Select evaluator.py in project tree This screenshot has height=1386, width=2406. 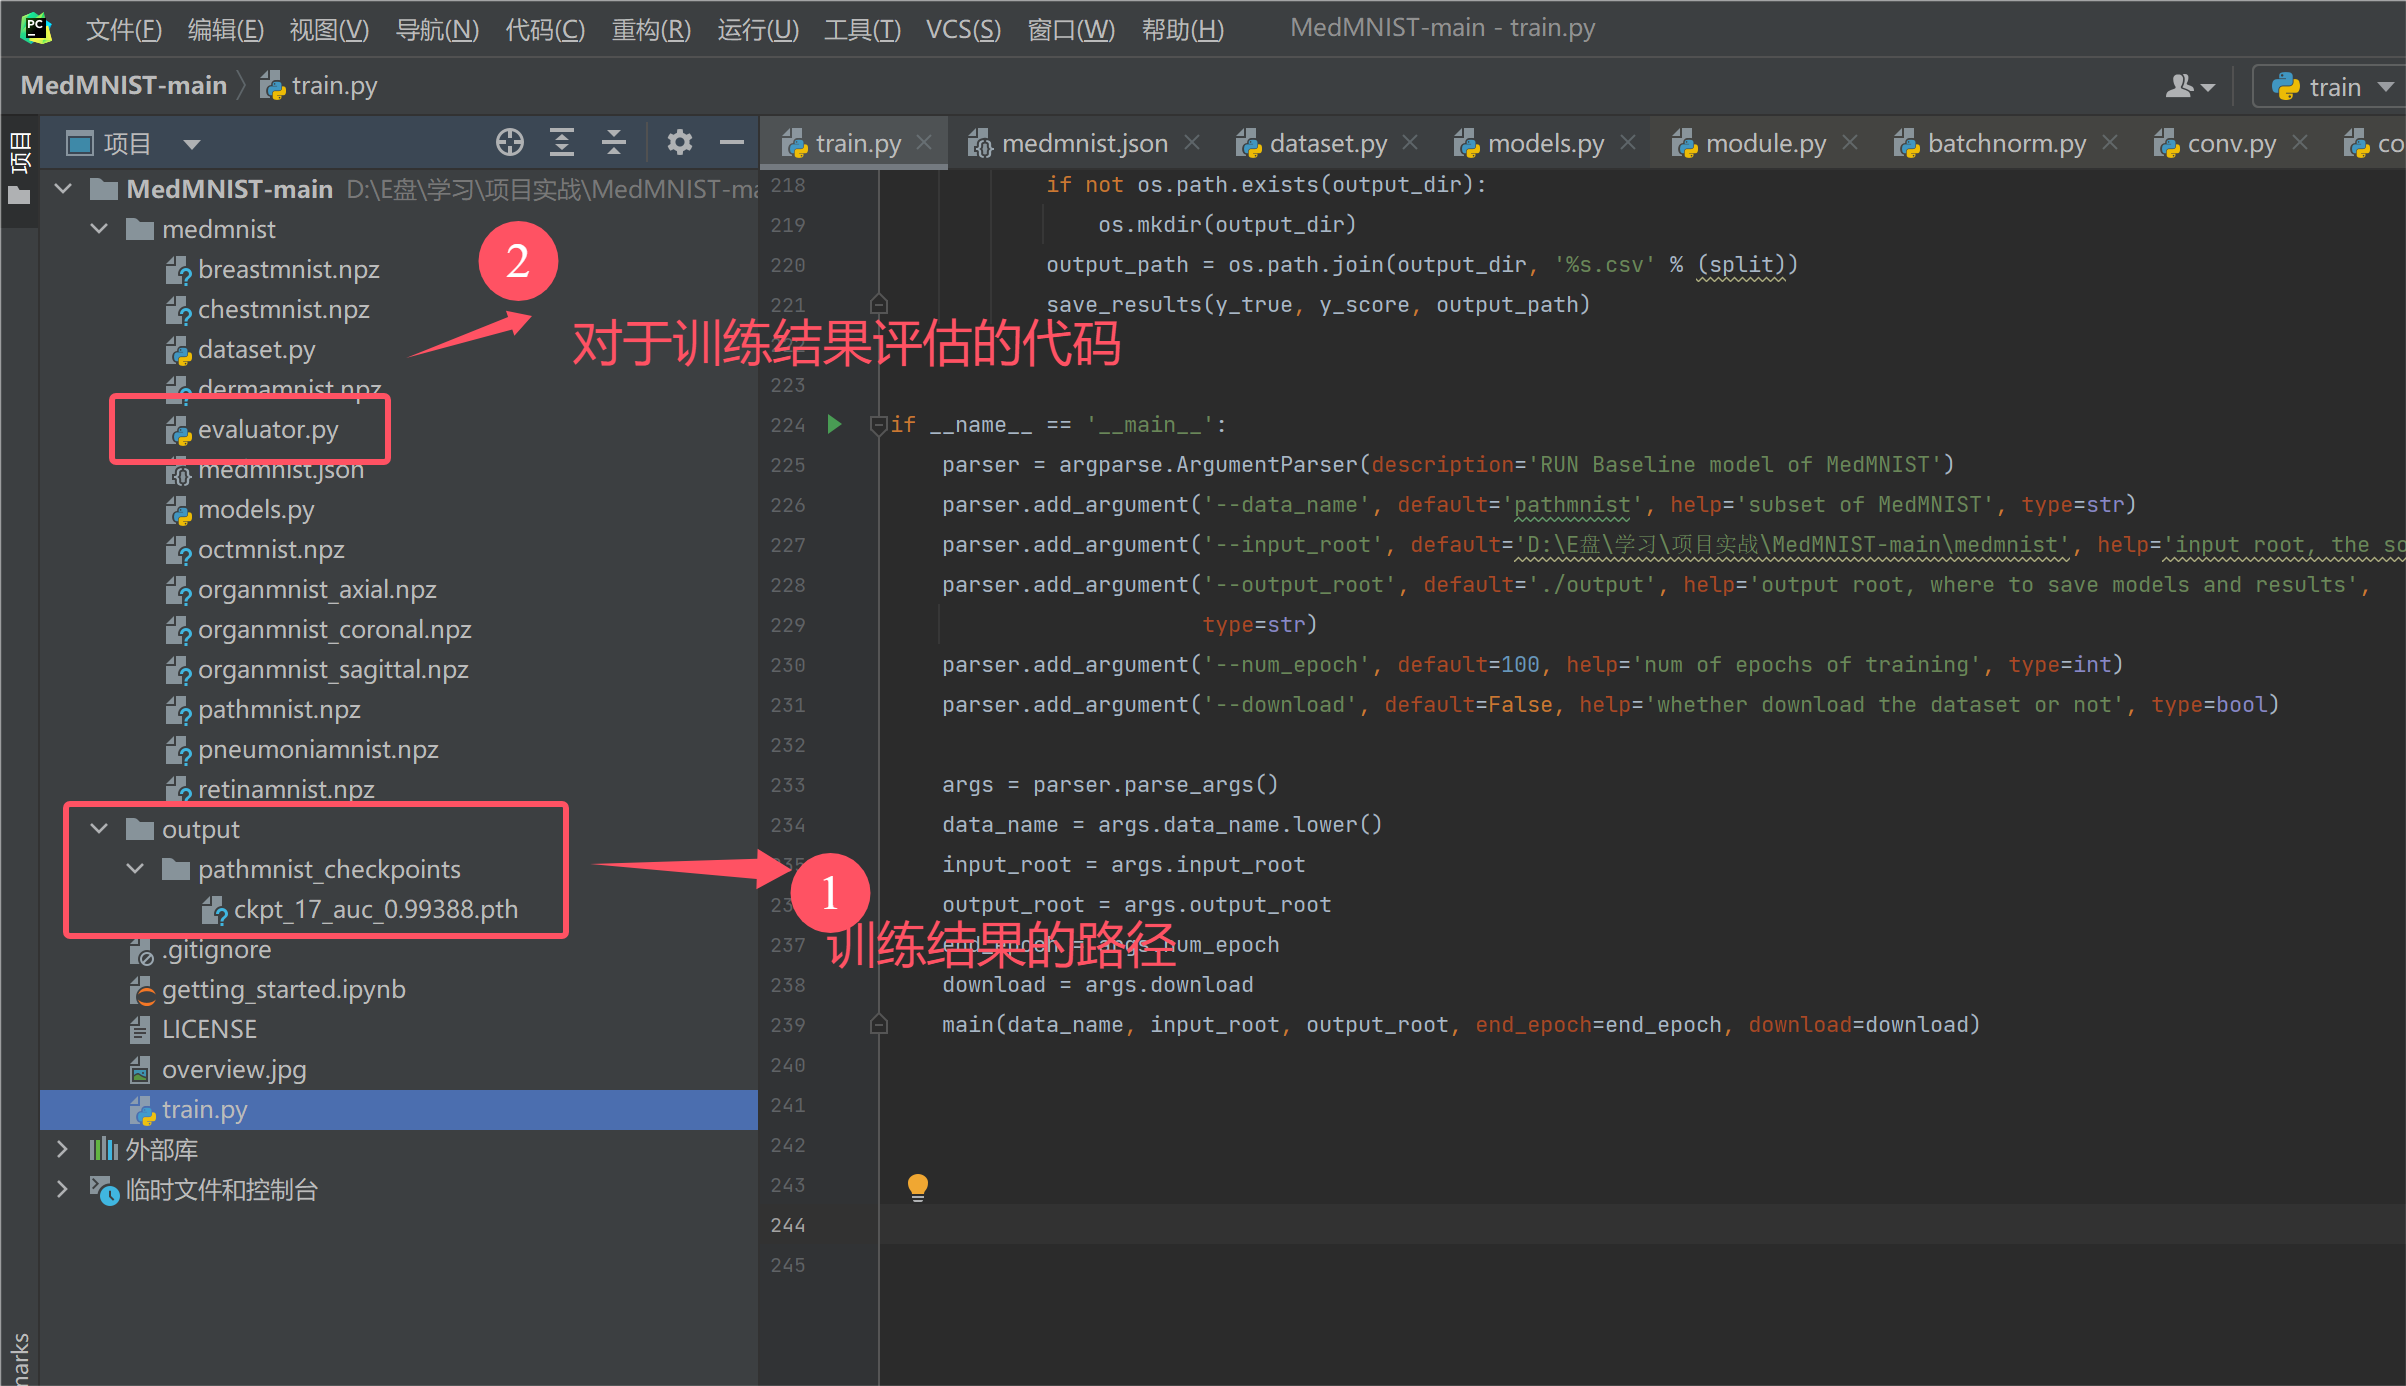(267, 429)
